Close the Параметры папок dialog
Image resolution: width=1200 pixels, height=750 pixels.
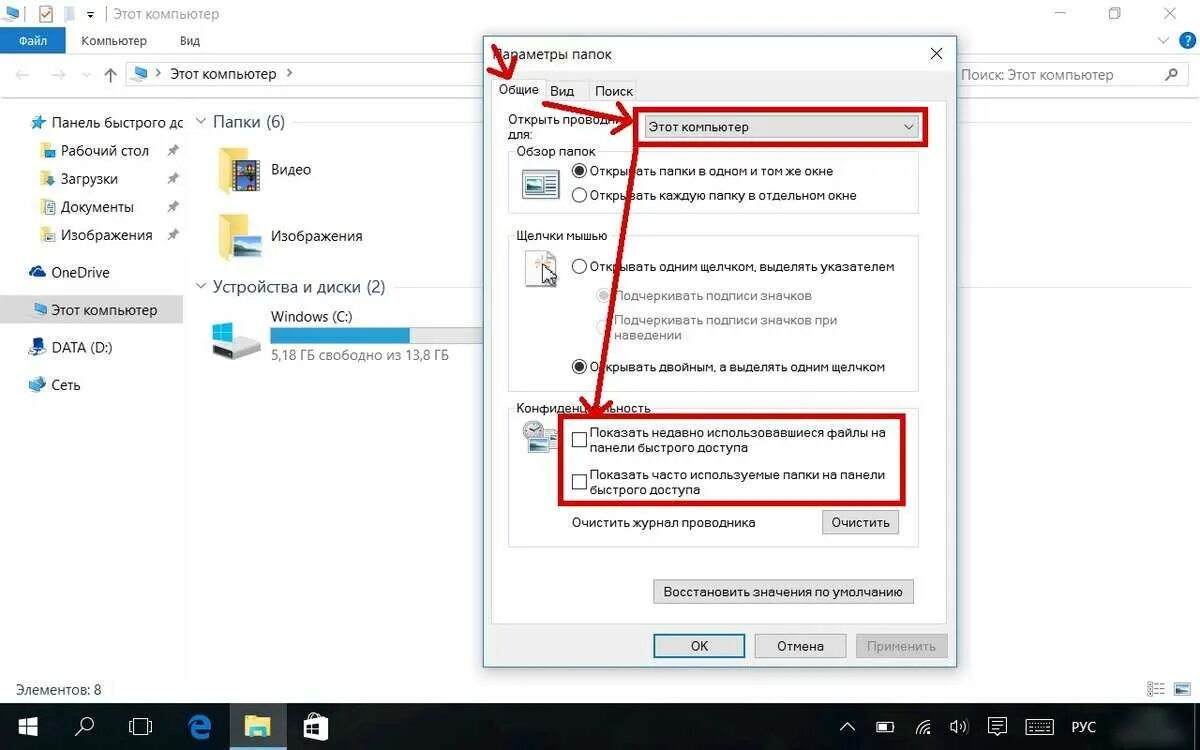click(936, 54)
